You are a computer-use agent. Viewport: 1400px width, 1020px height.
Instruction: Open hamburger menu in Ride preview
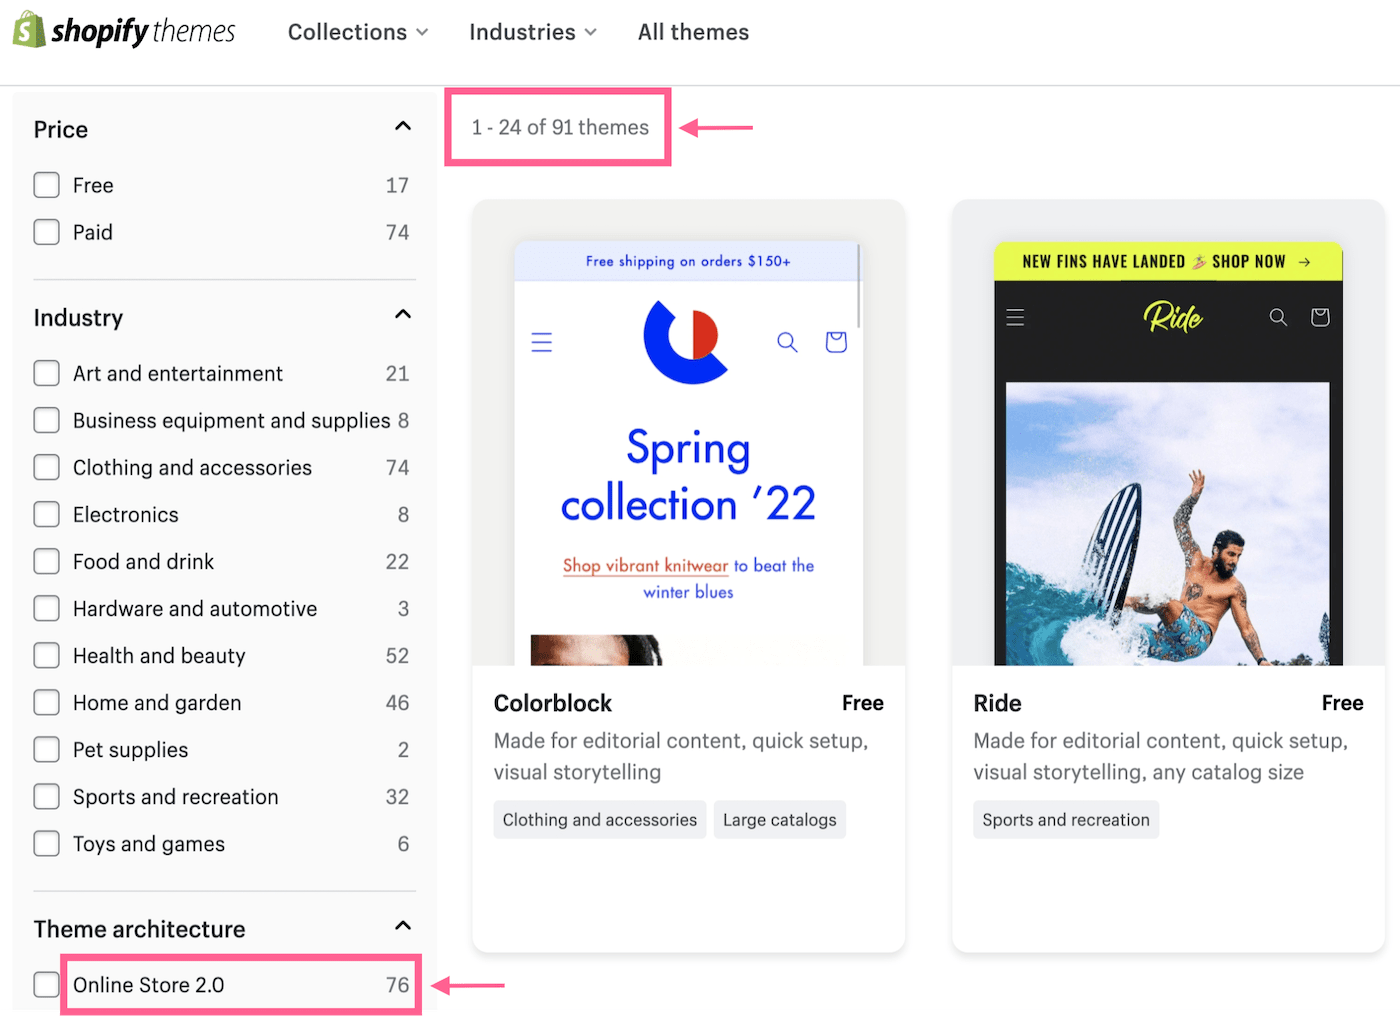[1015, 317]
